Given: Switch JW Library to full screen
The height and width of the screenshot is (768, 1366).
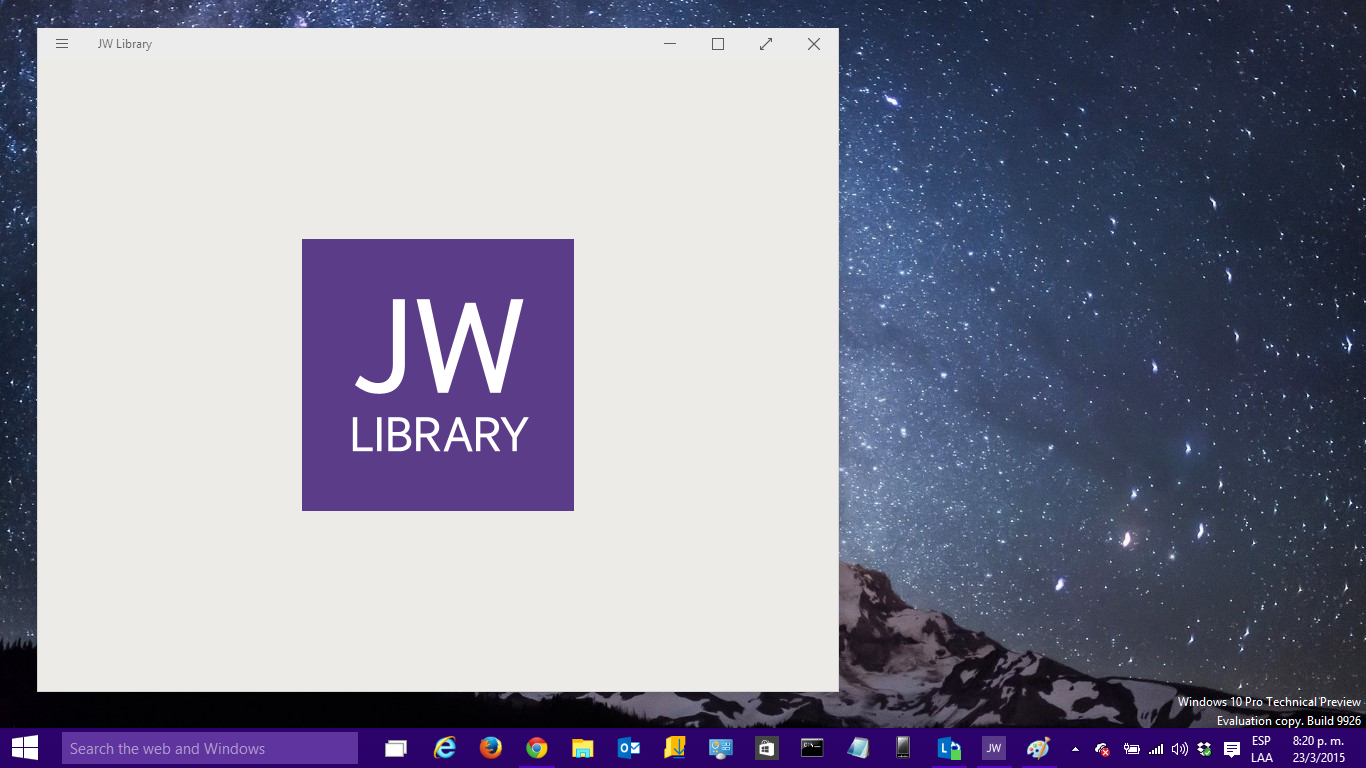Looking at the screenshot, I should tap(766, 44).
